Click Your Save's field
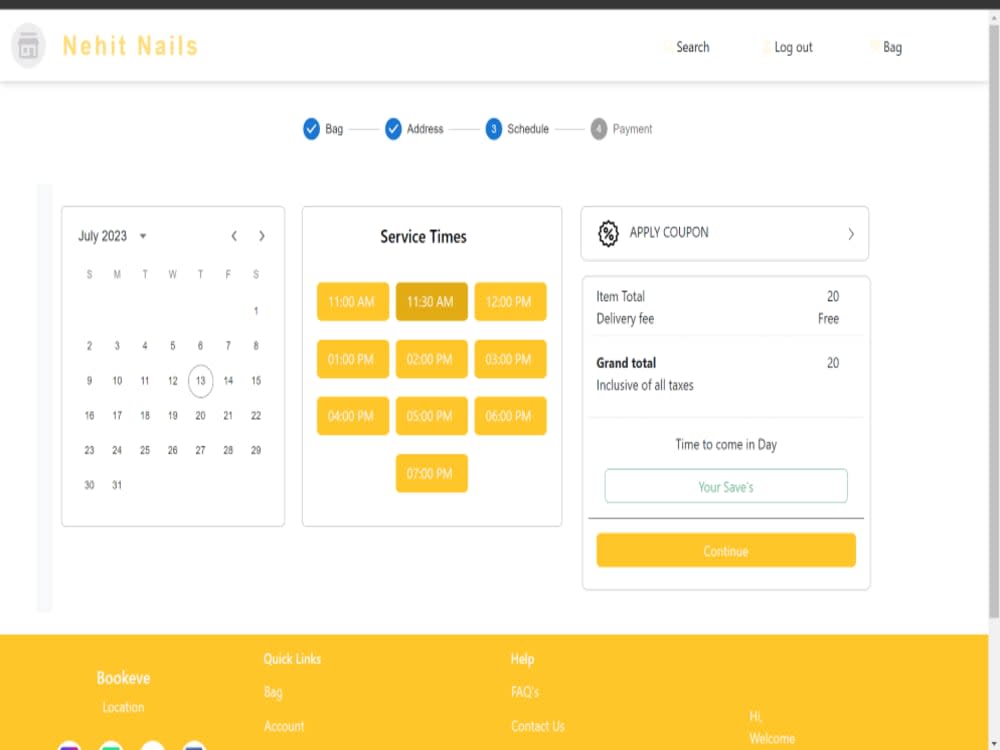The height and width of the screenshot is (750, 1000). tap(726, 486)
